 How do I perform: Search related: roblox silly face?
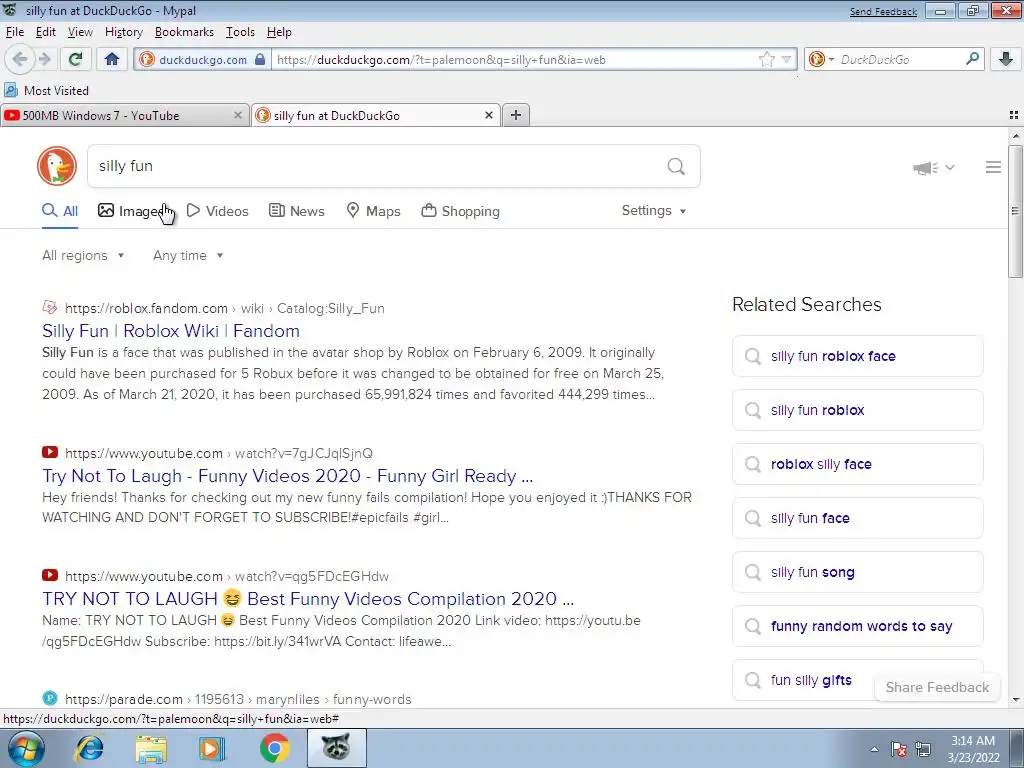click(857, 464)
